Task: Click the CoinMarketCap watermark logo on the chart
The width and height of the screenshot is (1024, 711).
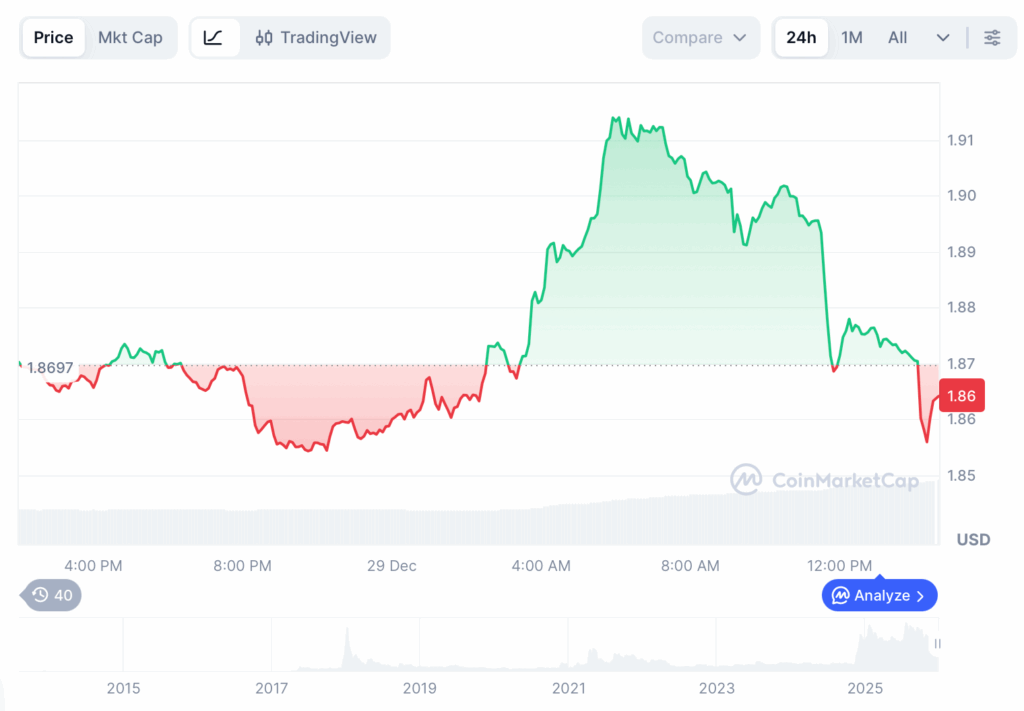Action: click(x=748, y=480)
